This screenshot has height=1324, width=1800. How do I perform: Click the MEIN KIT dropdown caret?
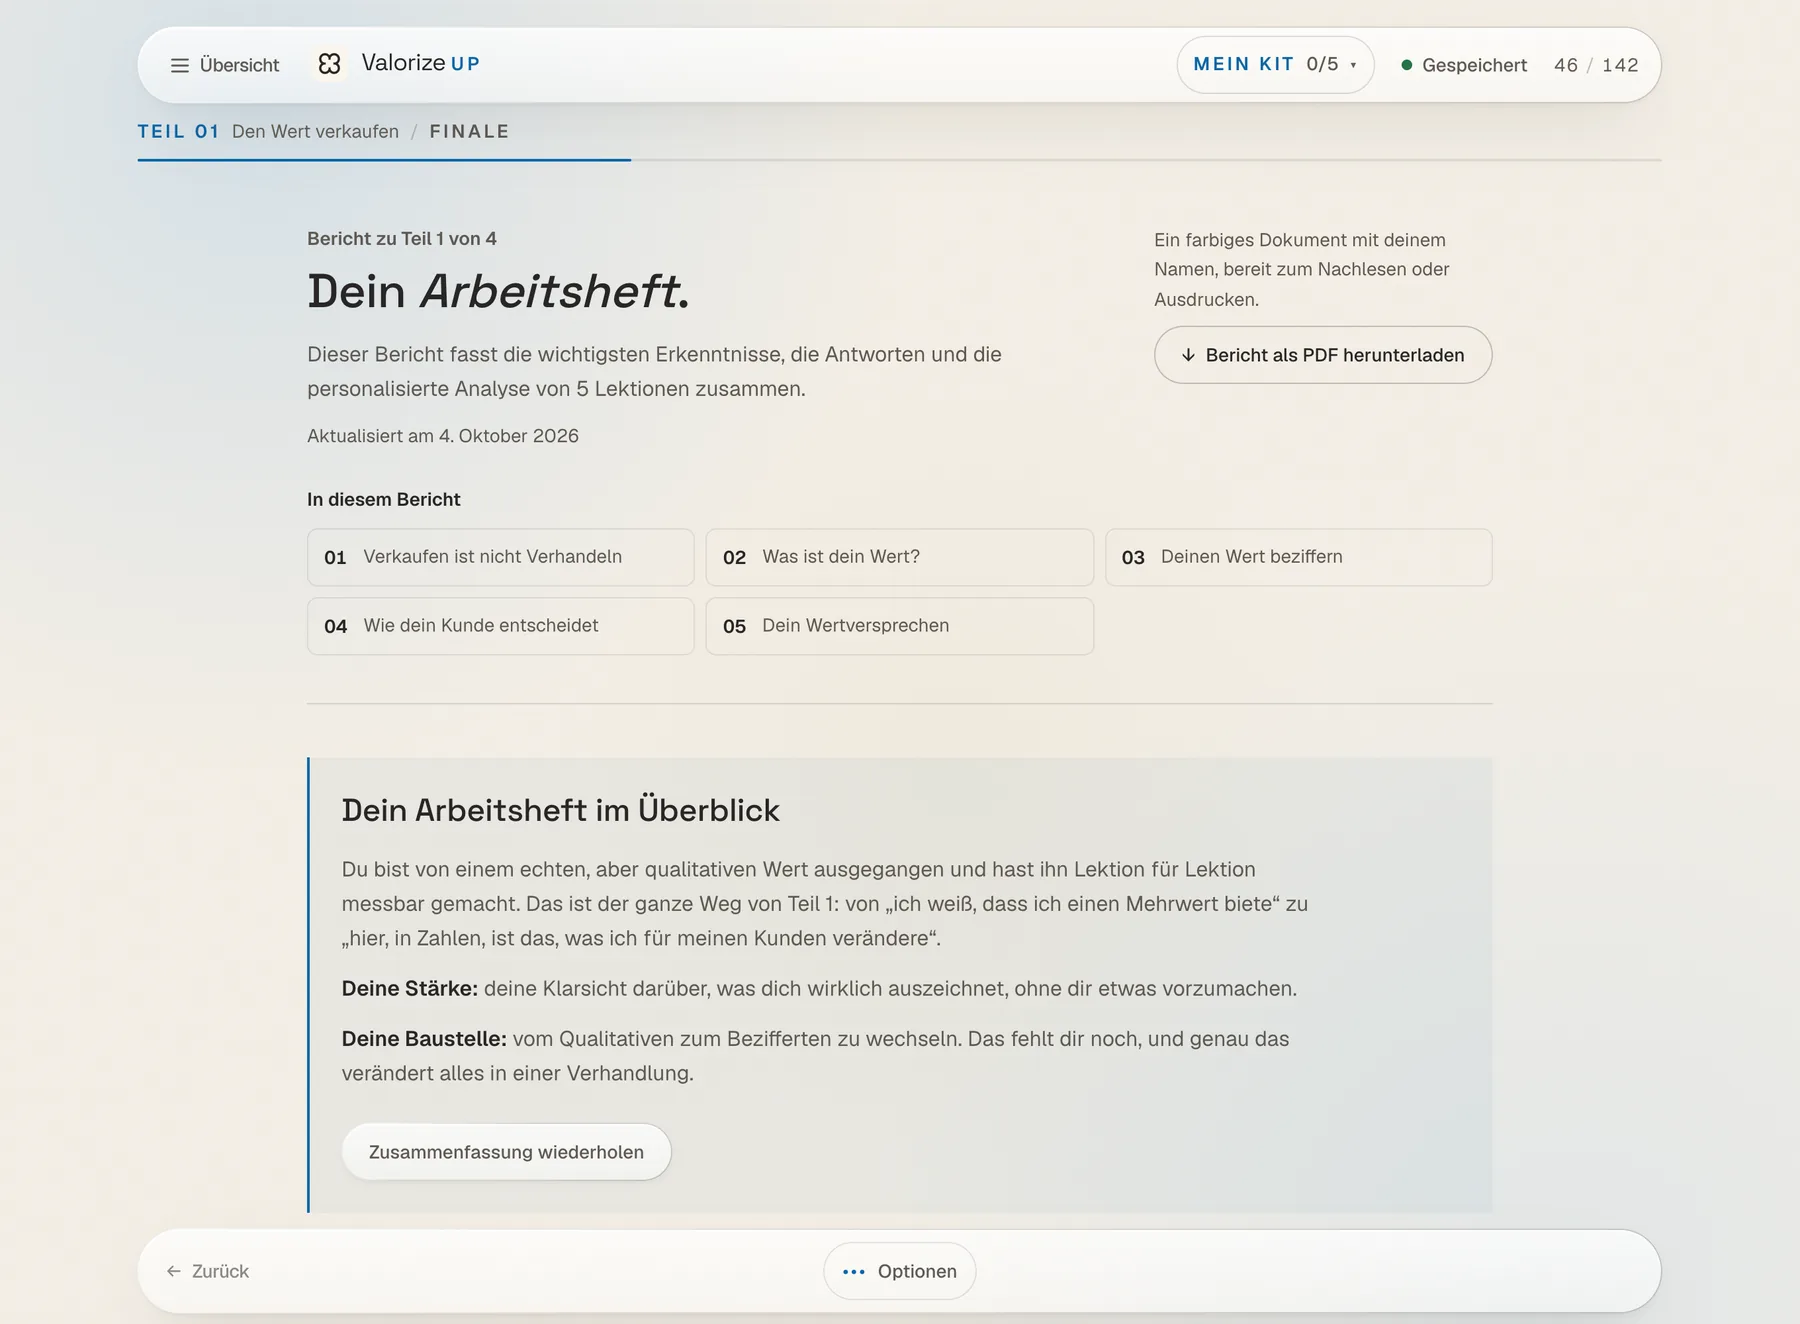1353,66
